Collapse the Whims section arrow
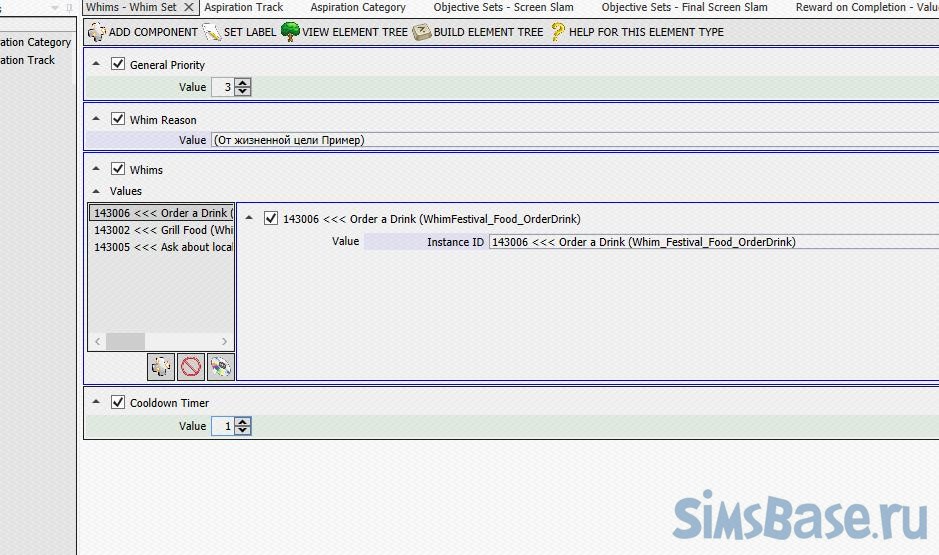The height and width of the screenshot is (555, 939). (96, 170)
